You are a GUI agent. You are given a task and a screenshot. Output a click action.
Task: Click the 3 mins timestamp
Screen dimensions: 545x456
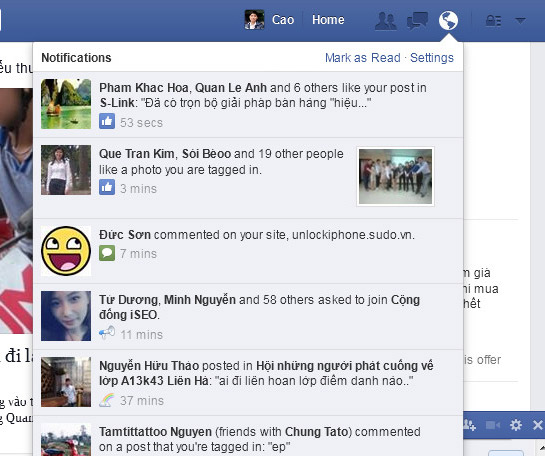(x=138, y=189)
